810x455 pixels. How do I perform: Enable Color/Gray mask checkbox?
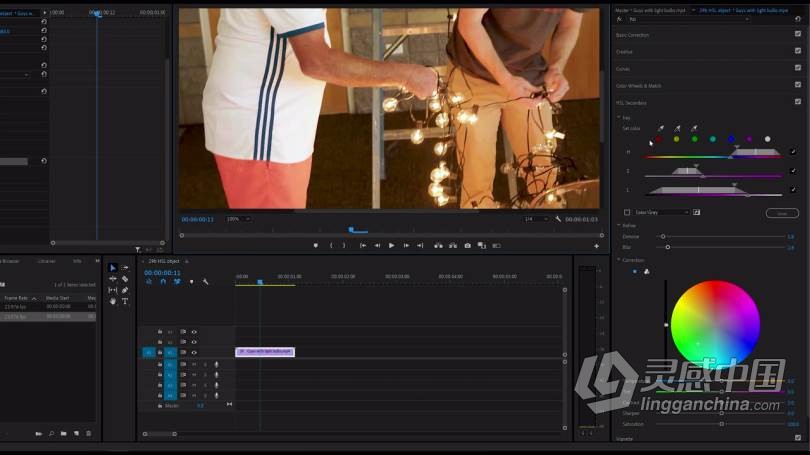627,212
